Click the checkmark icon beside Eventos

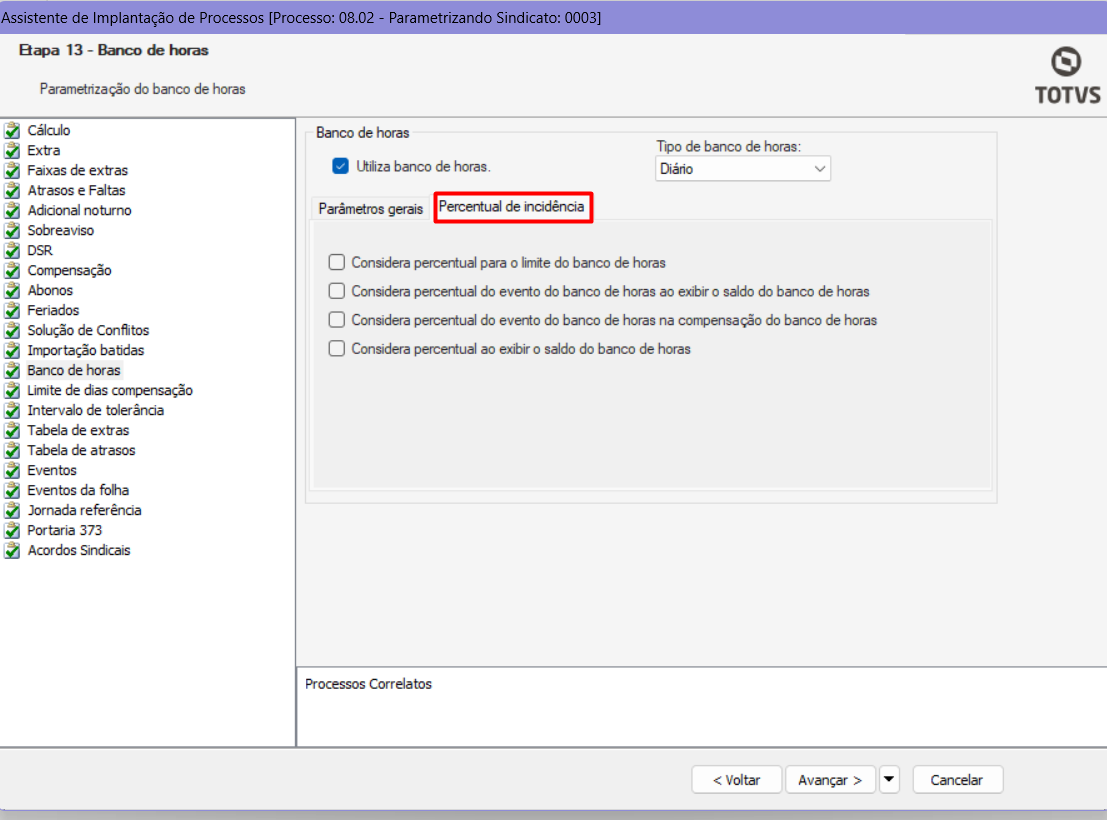tap(12, 470)
